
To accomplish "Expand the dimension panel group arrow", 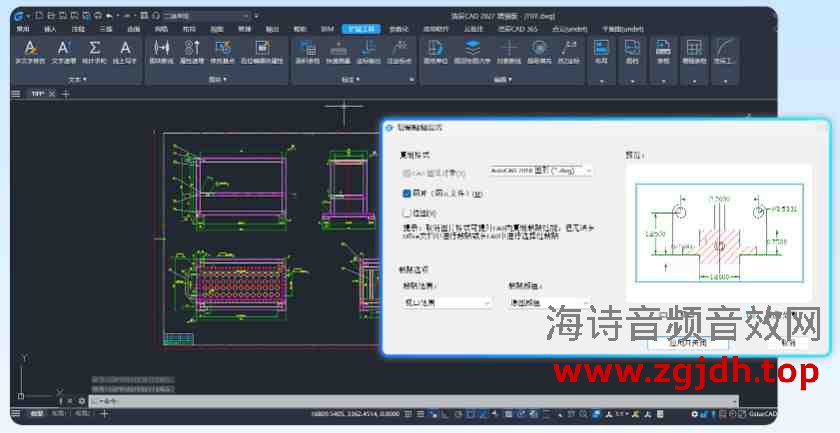I will pyautogui.click(x=357, y=80).
